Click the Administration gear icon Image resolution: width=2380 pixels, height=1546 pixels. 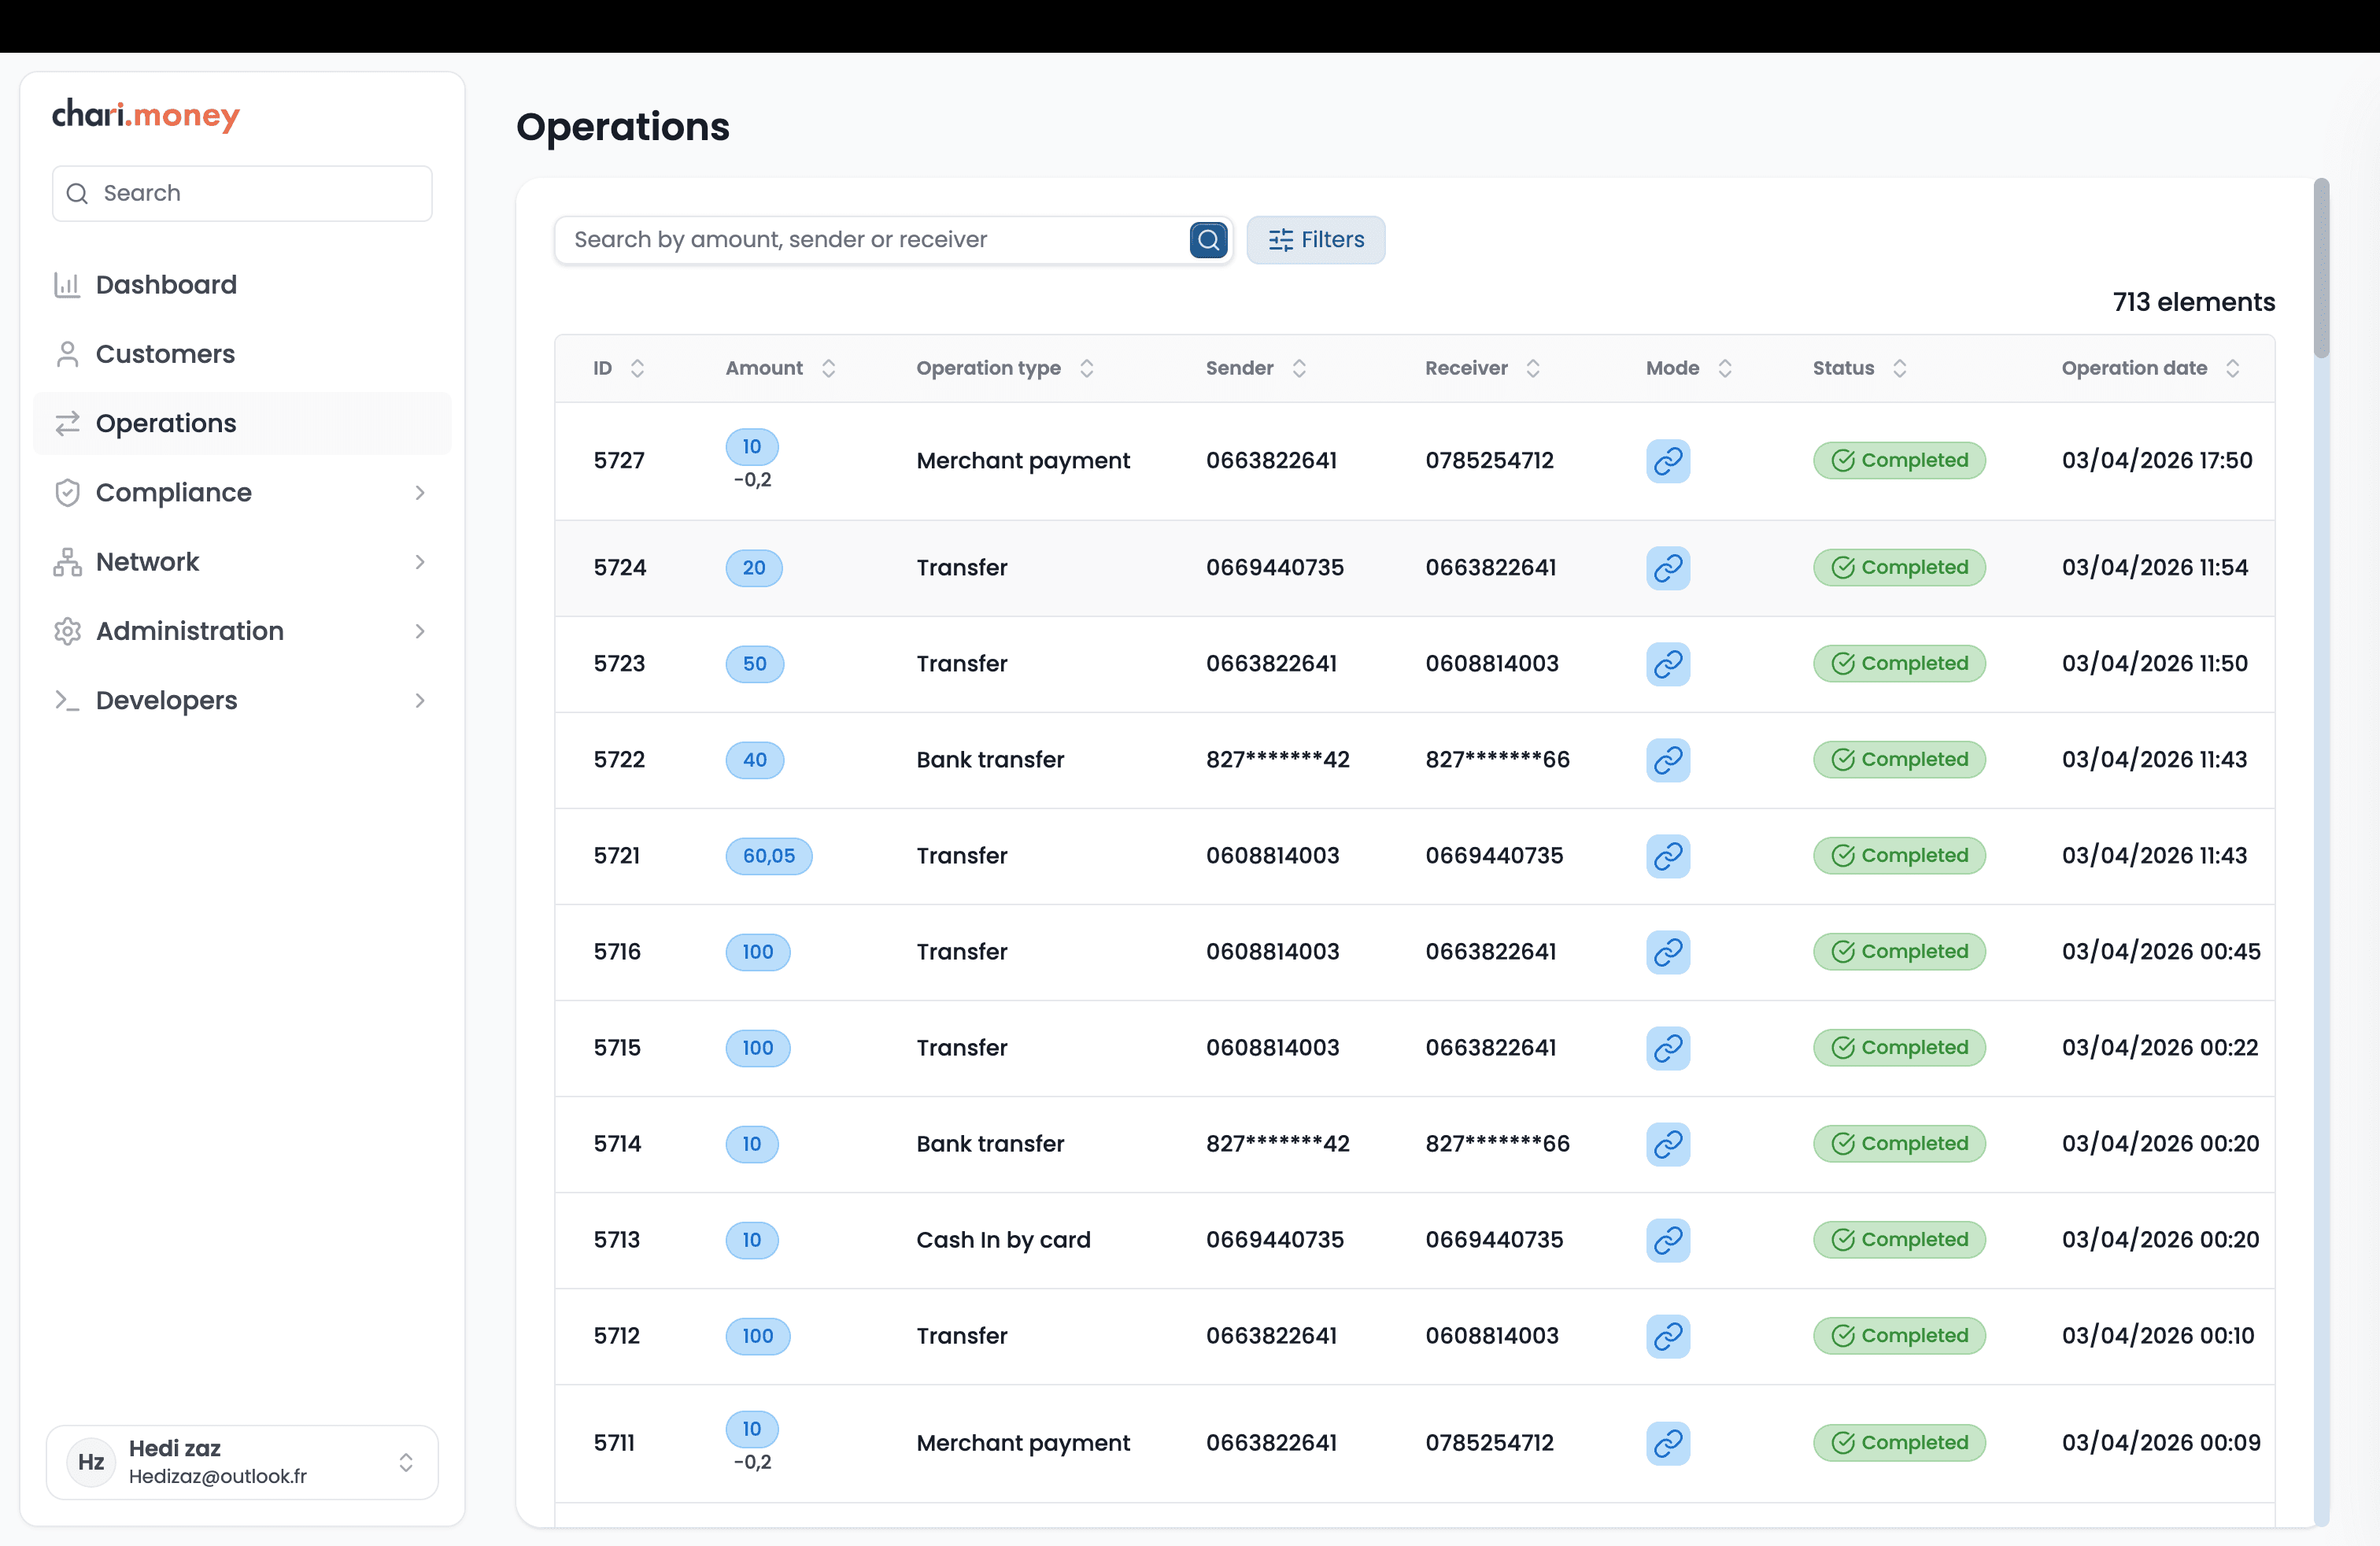click(x=67, y=631)
